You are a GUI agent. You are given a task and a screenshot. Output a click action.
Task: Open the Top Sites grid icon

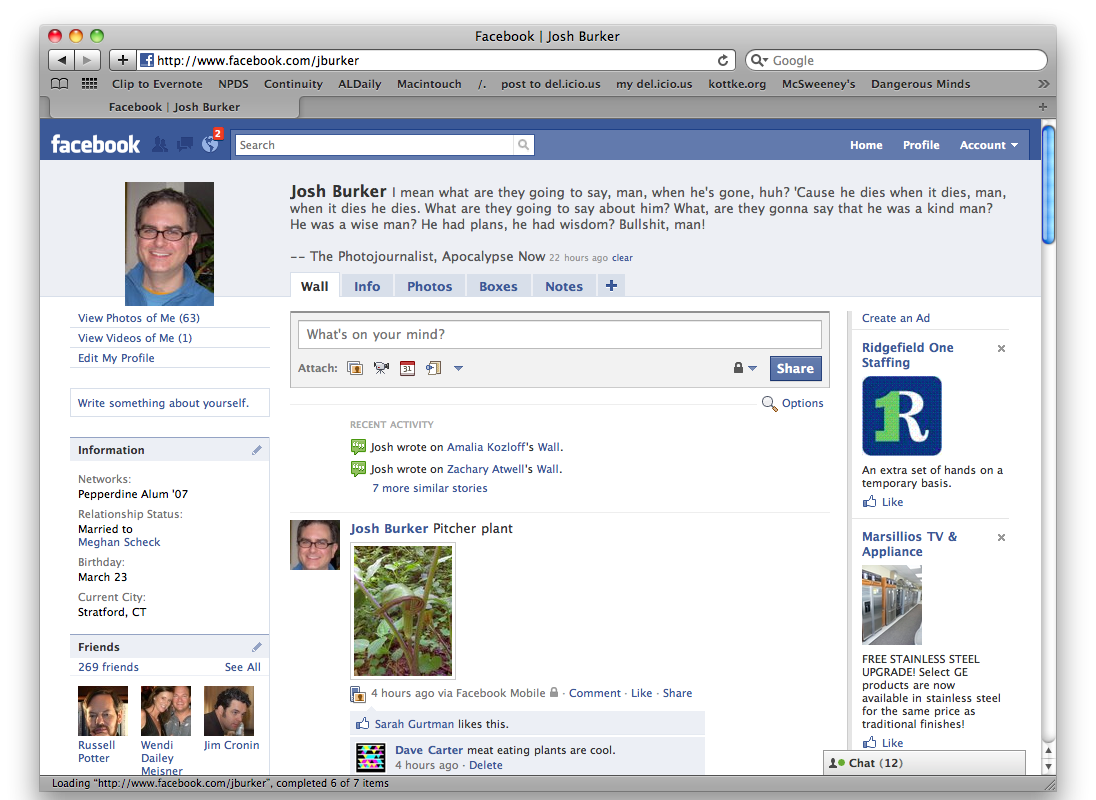pos(89,84)
